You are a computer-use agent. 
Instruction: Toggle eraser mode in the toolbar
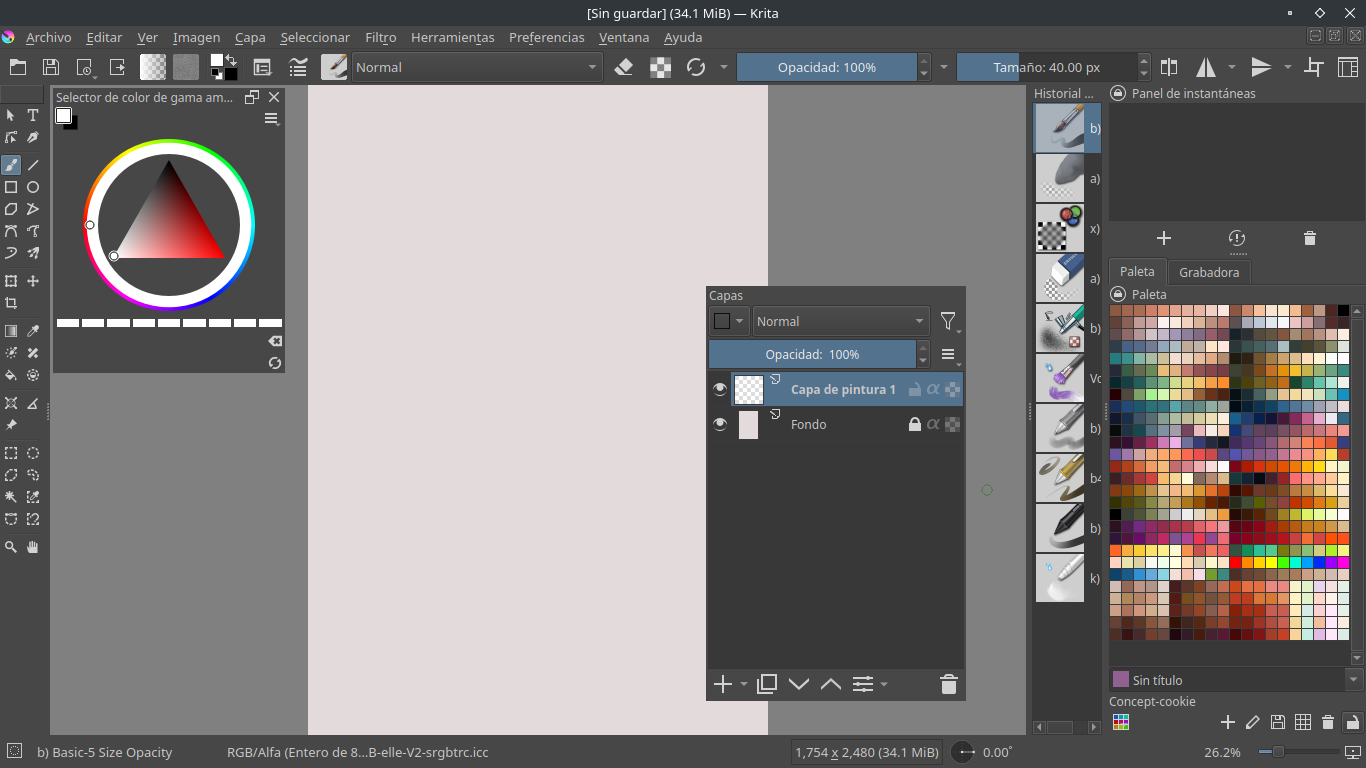coord(624,67)
